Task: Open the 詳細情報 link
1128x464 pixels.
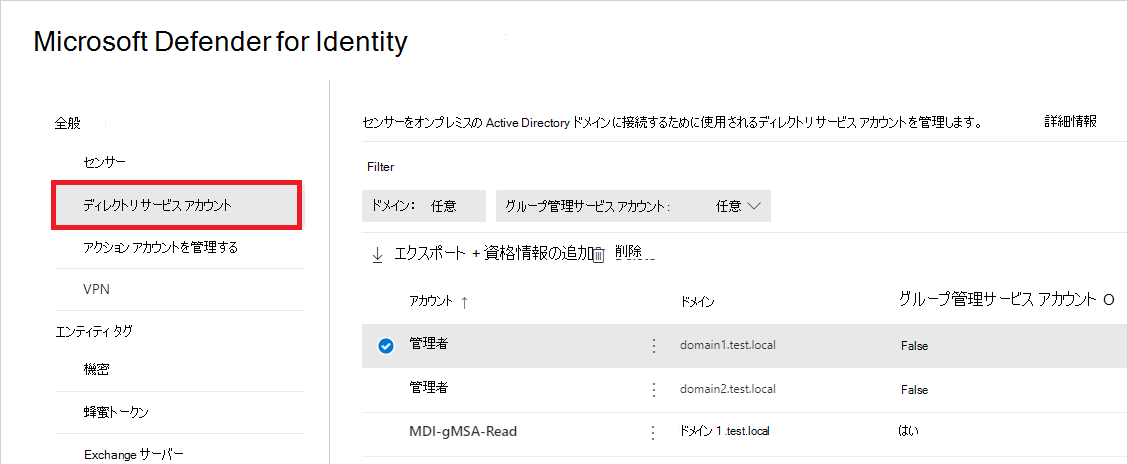Action: 1070,121
